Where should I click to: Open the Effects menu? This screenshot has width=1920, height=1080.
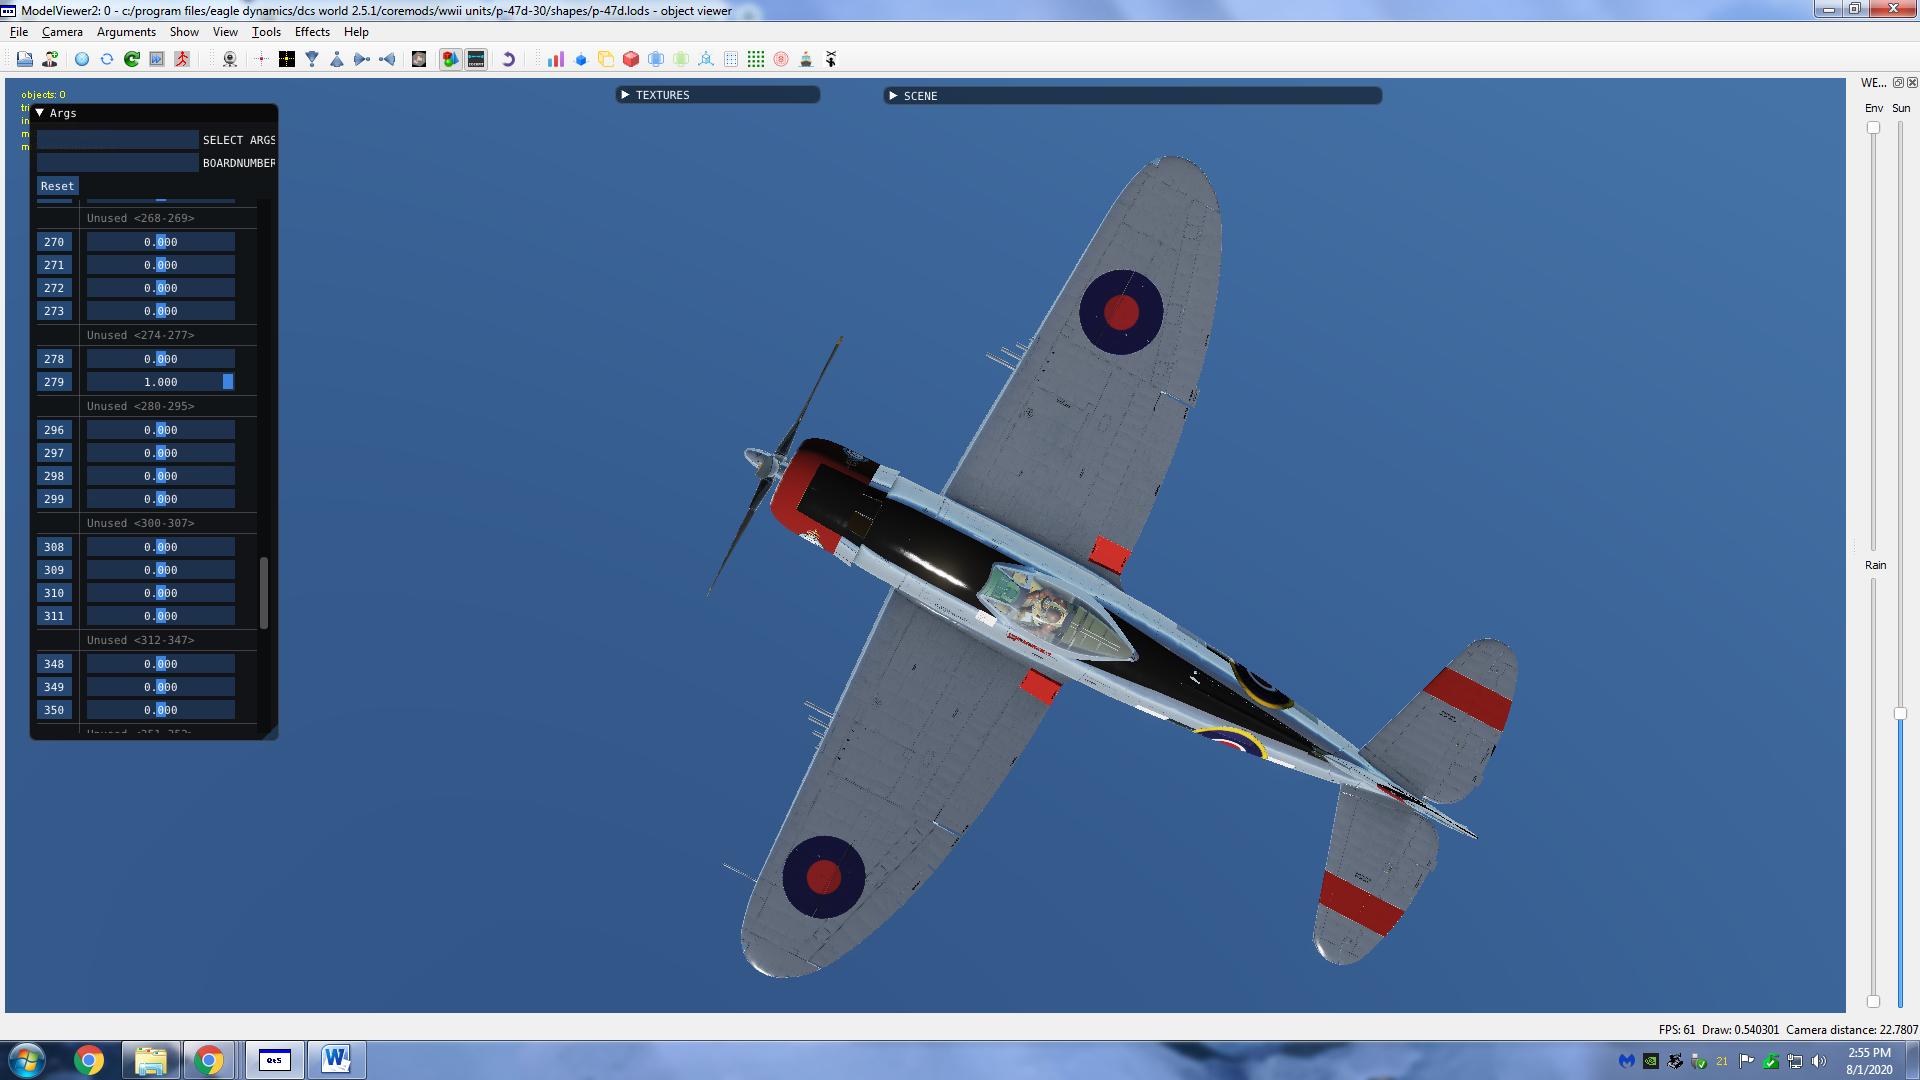312,32
